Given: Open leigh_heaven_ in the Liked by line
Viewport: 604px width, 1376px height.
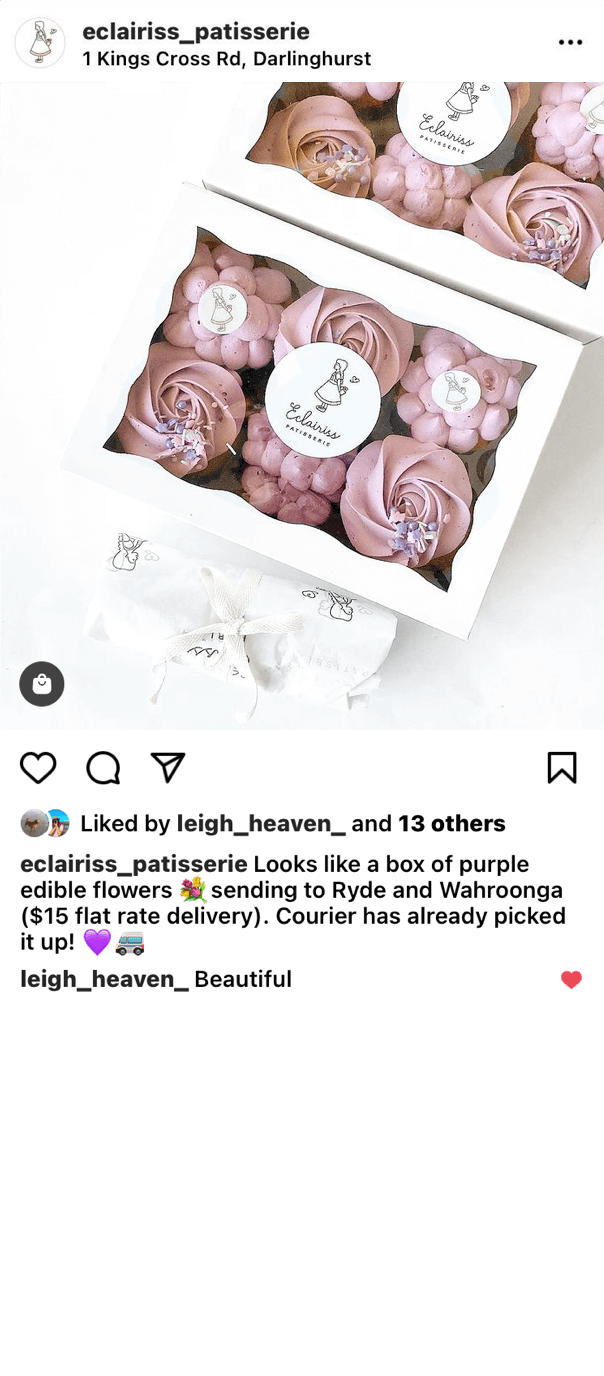Looking at the screenshot, I should pyautogui.click(x=261, y=824).
